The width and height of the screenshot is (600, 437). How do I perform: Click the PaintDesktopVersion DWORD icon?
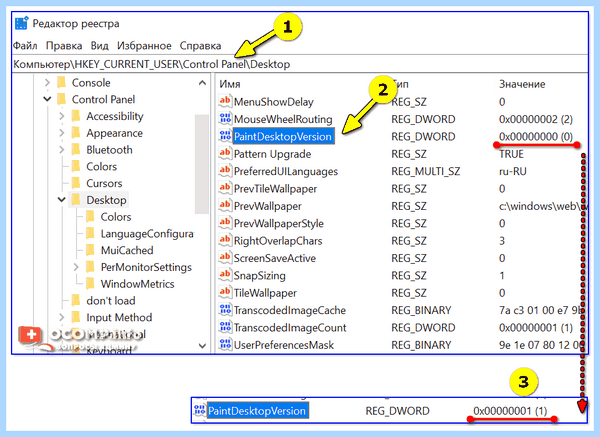[225, 136]
